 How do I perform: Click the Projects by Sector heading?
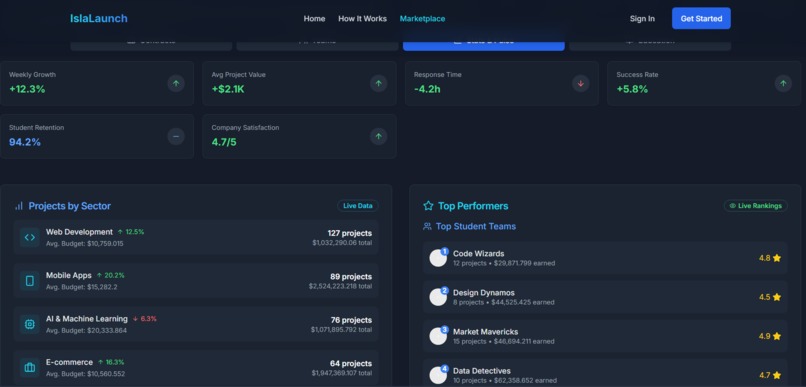(x=69, y=206)
